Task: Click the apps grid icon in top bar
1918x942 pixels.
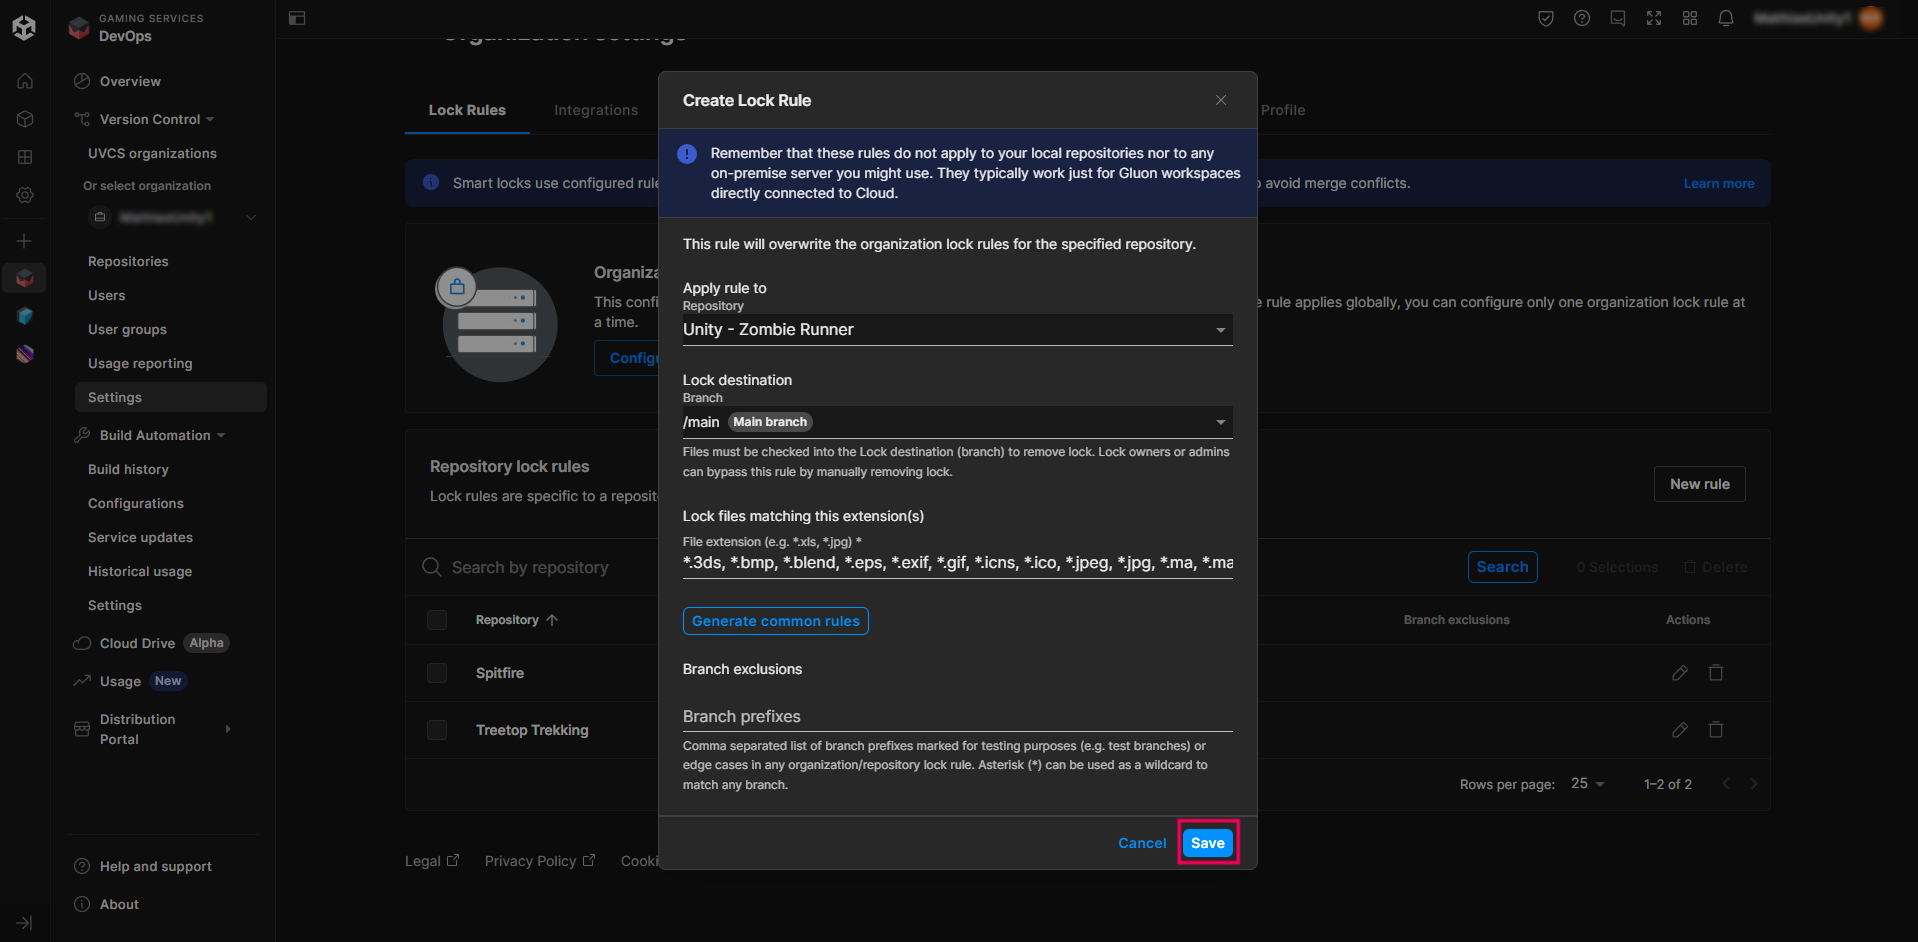Action: (x=1689, y=18)
